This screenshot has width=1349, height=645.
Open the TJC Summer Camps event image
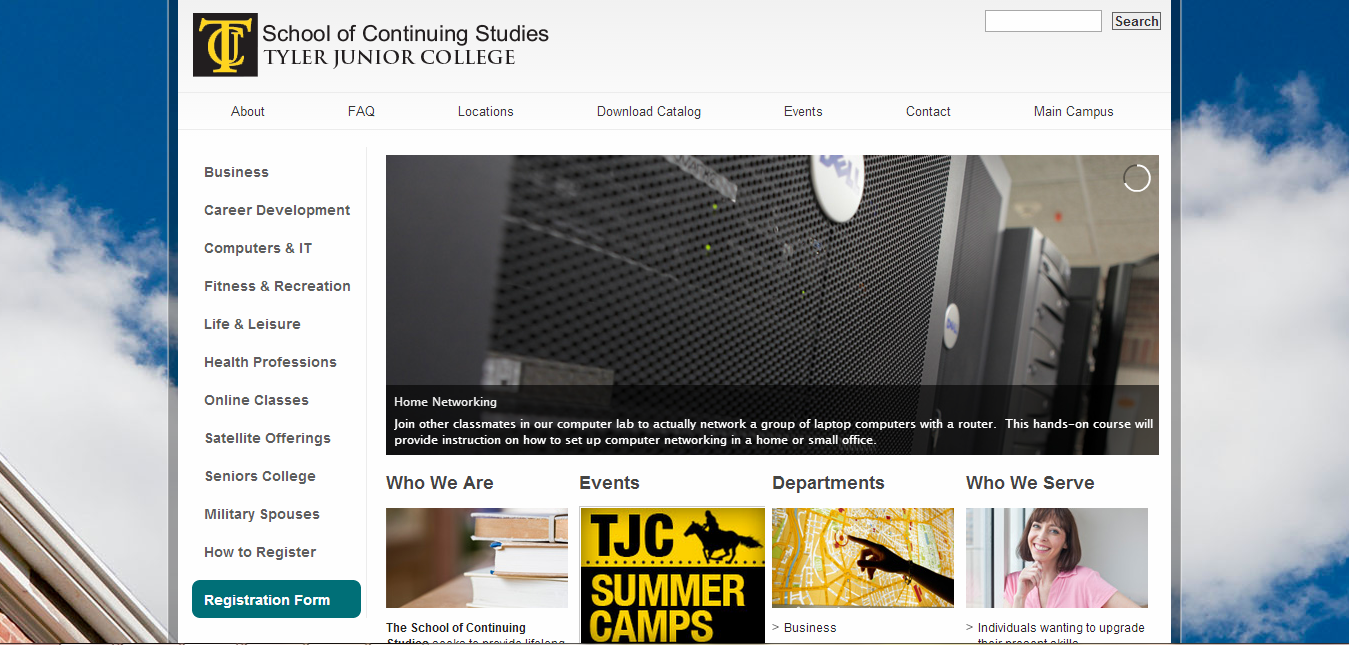coord(672,575)
